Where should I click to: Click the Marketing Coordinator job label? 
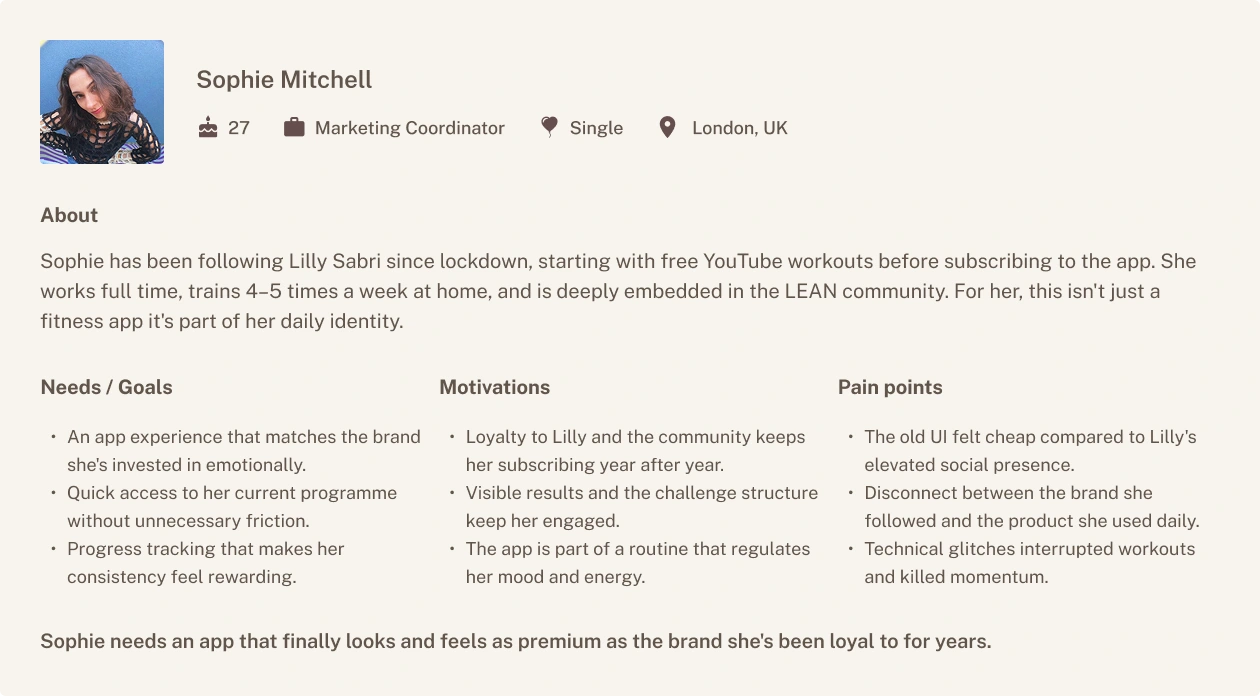click(x=409, y=128)
